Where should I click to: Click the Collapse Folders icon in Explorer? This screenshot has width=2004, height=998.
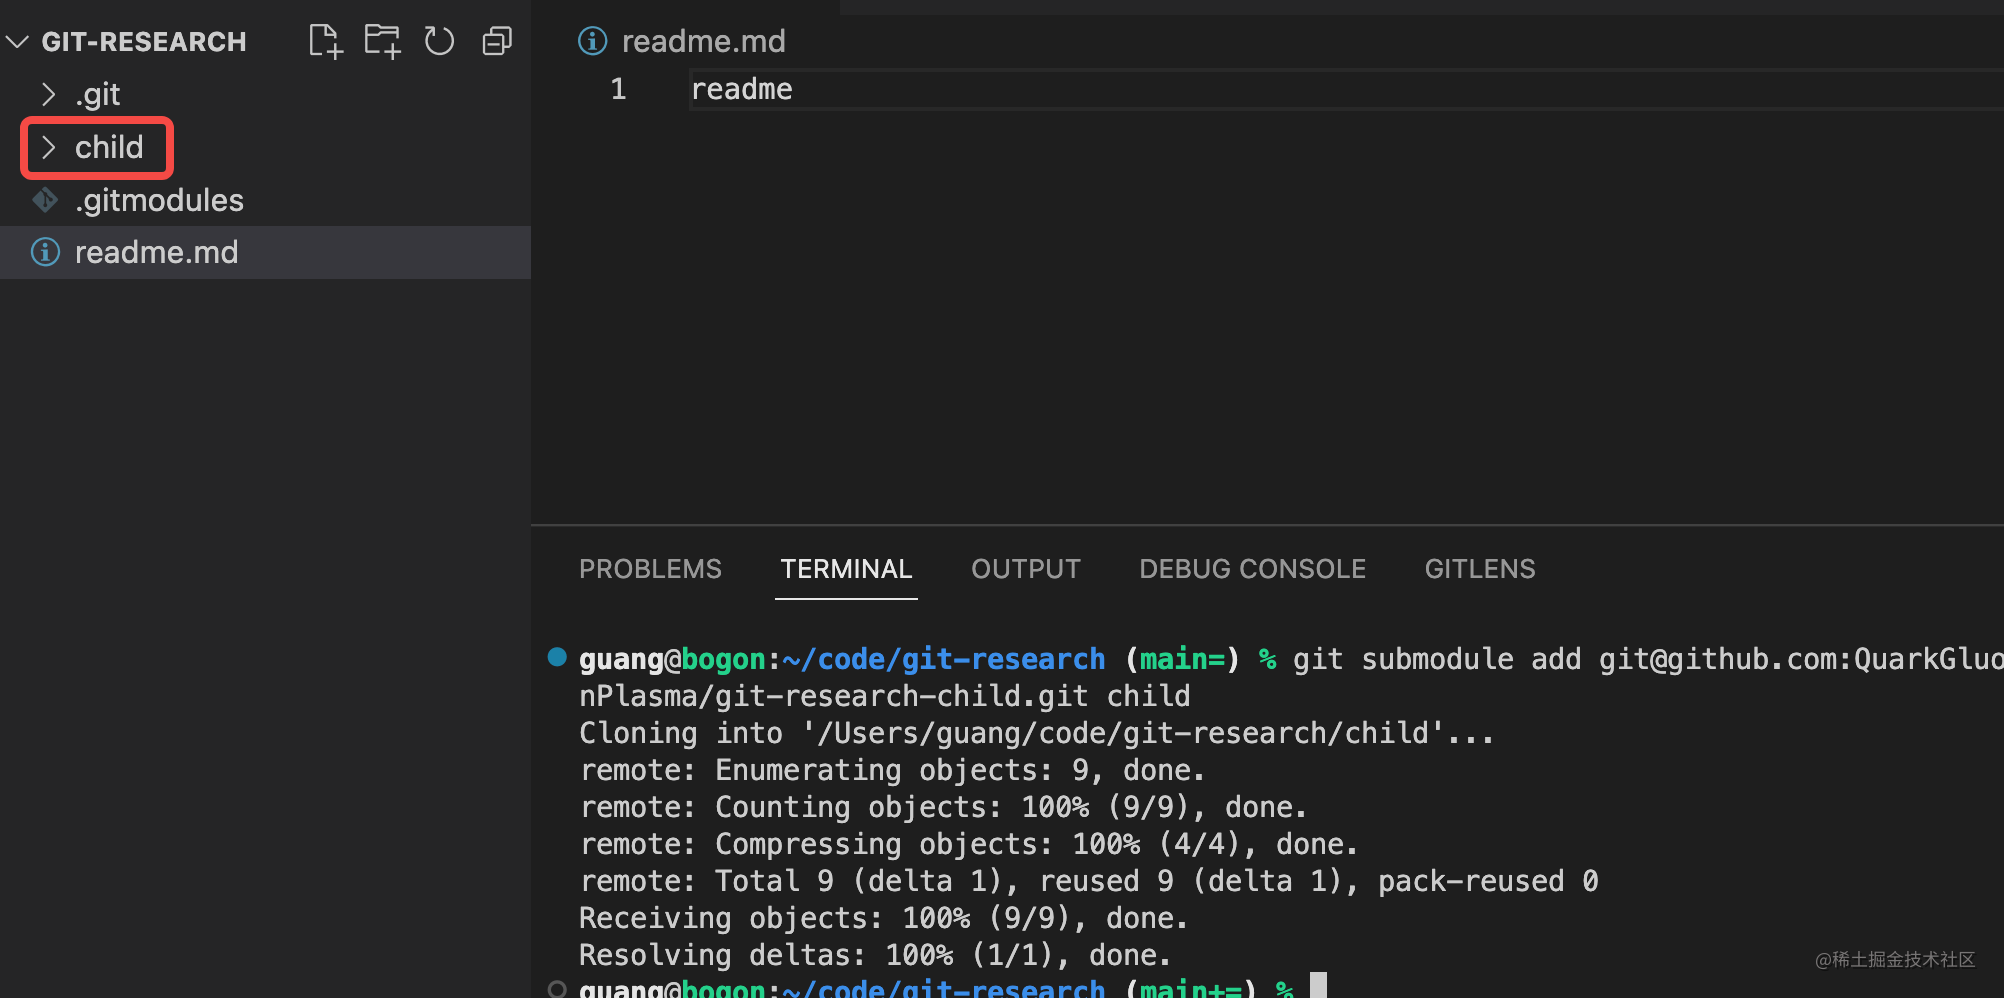497,41
